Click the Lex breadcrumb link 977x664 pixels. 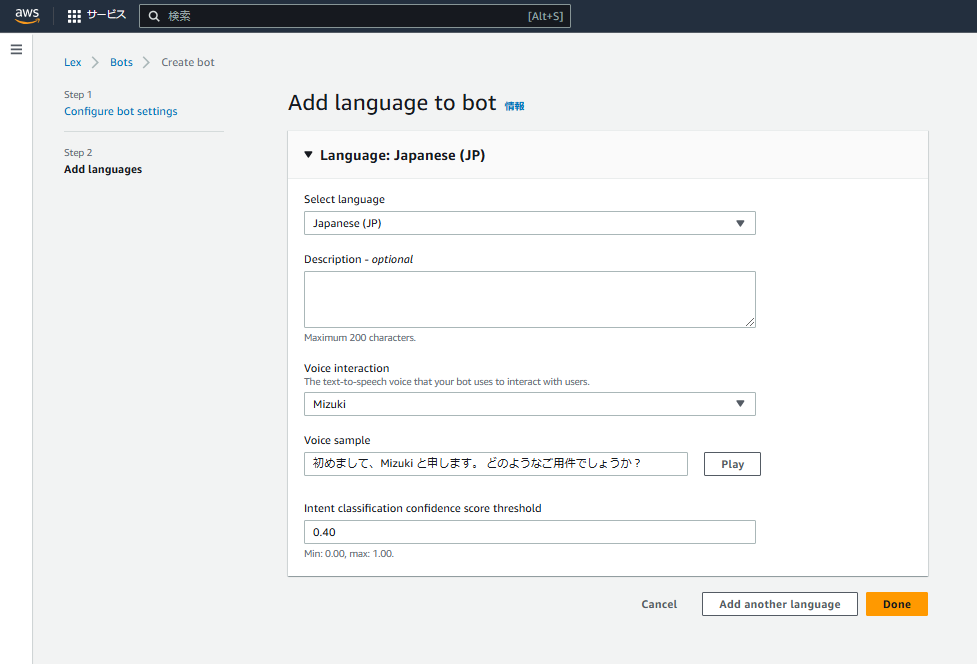[x=73, y=62]
